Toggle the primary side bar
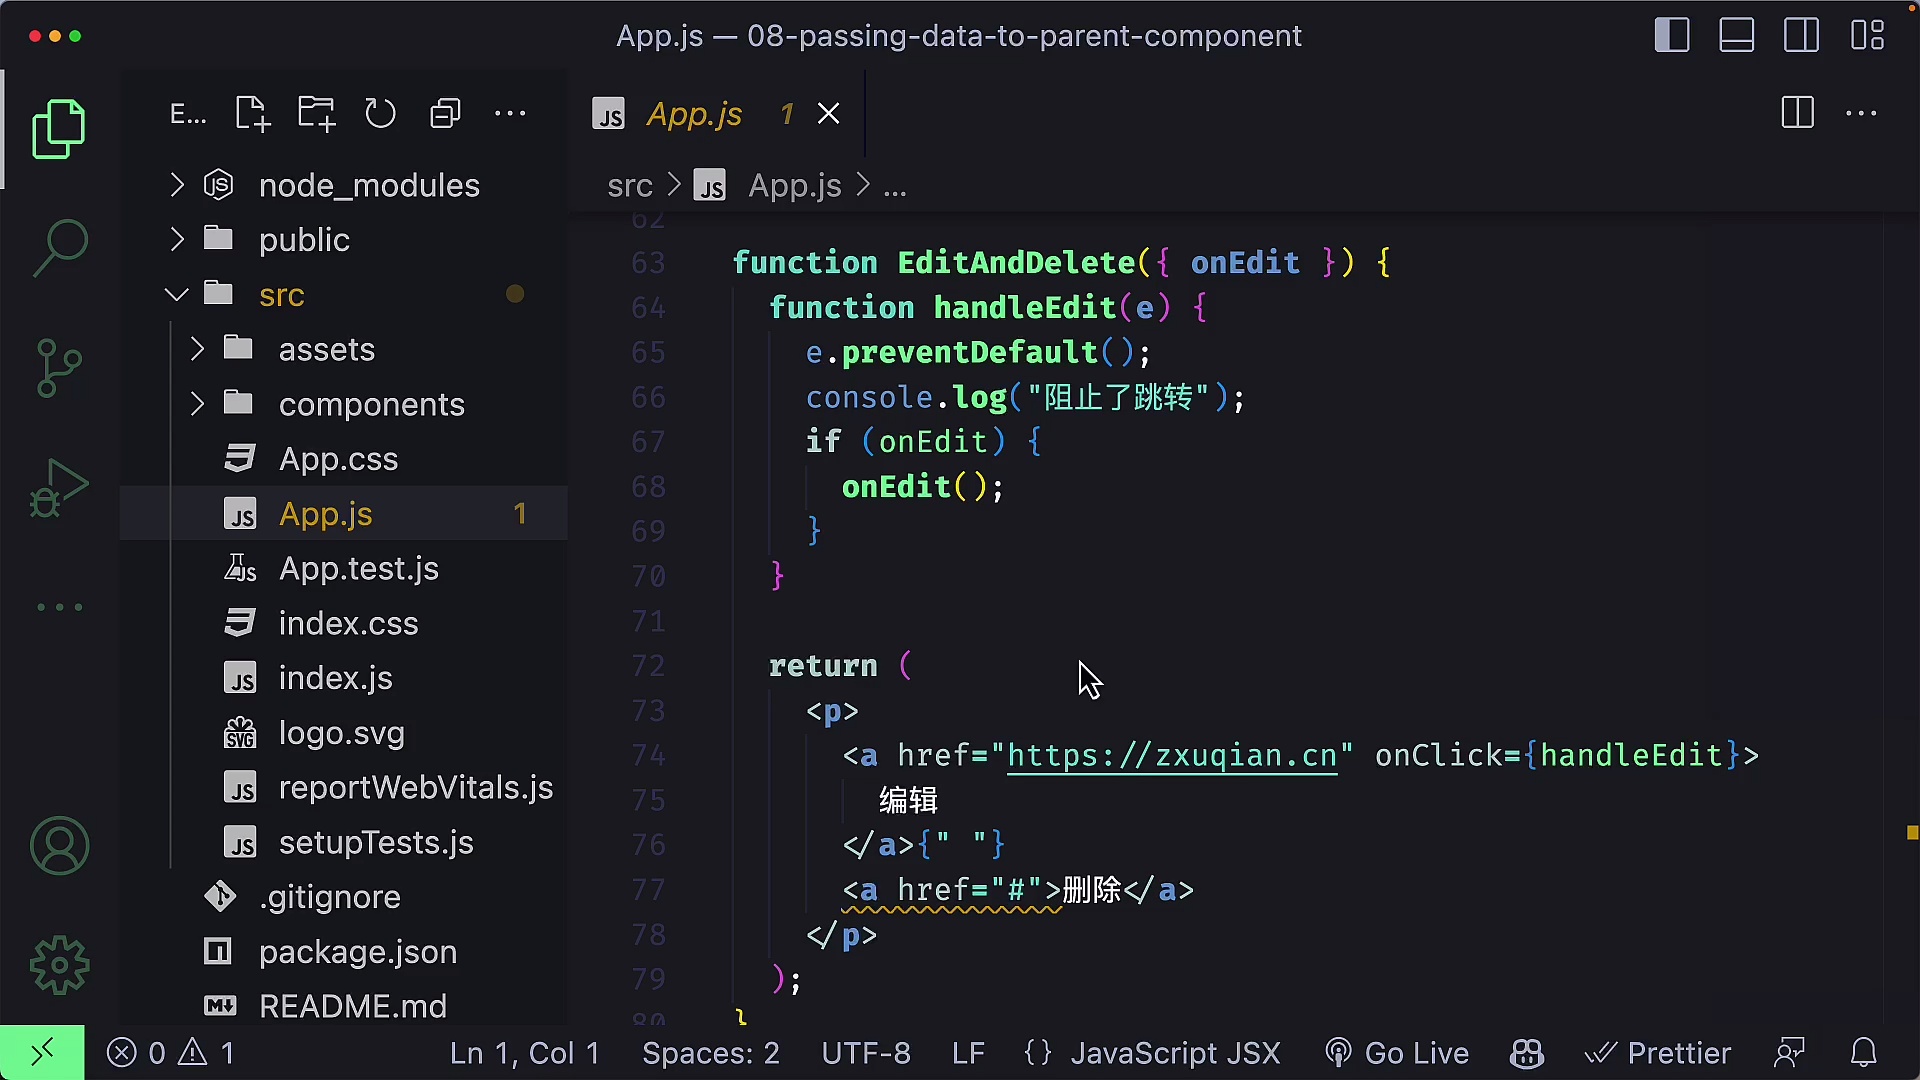 (x=1671, y=34)
